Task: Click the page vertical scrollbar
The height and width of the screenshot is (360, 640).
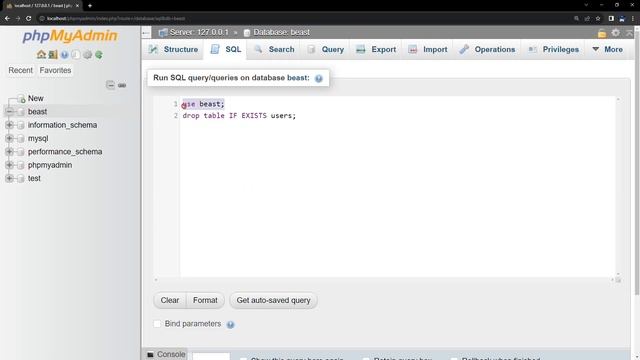Action: coord(637,163)
